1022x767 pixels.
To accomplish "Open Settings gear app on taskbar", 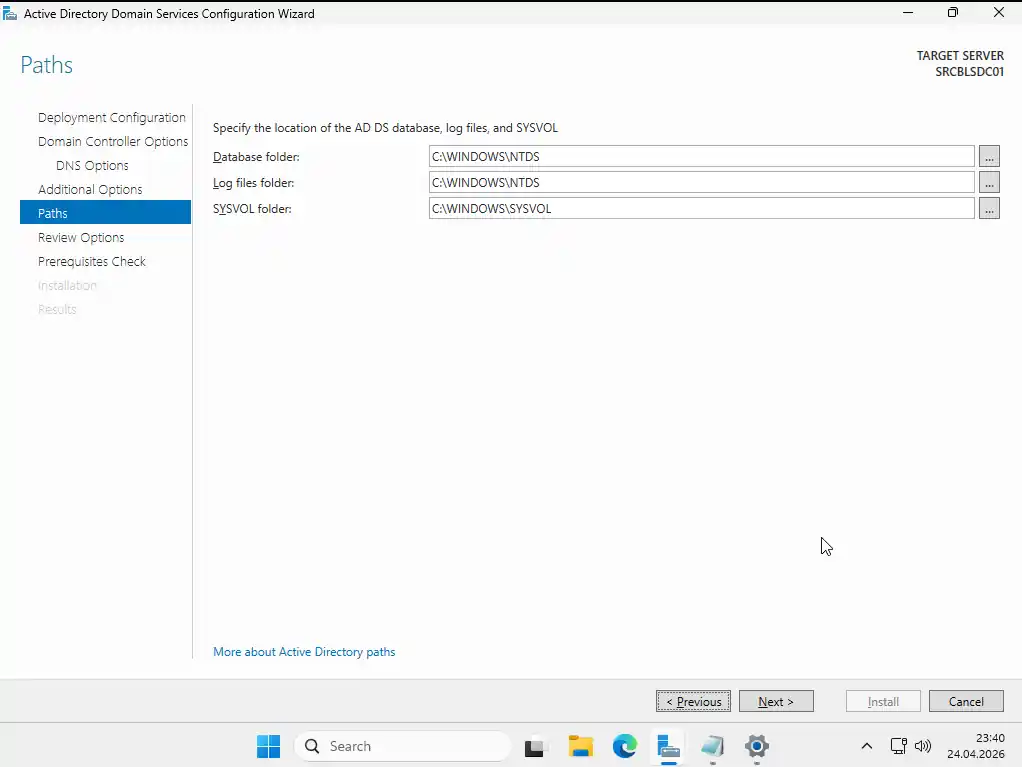I will coord(757,746).
